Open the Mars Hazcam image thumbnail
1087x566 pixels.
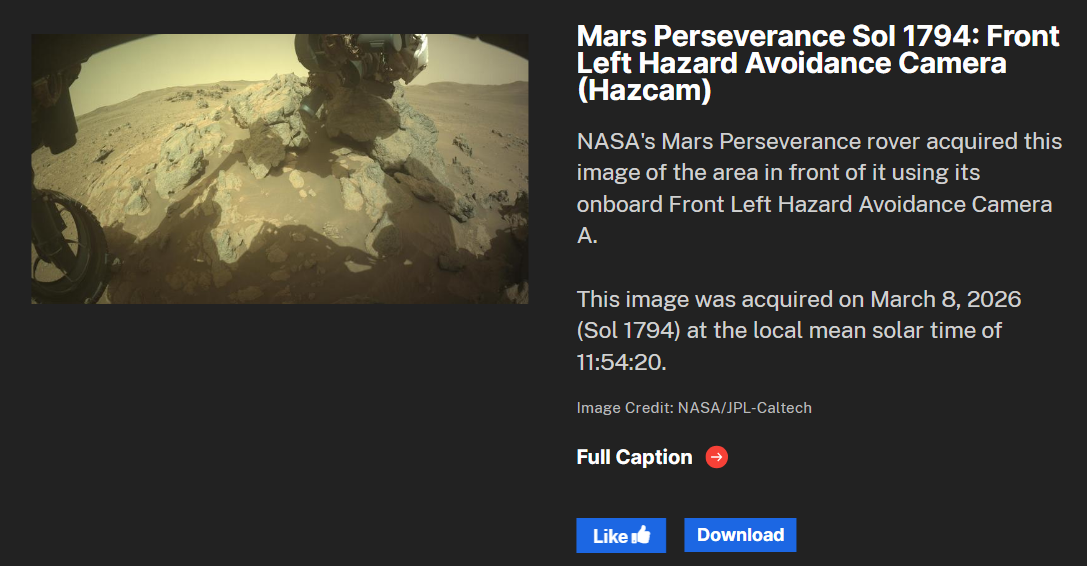280,169
